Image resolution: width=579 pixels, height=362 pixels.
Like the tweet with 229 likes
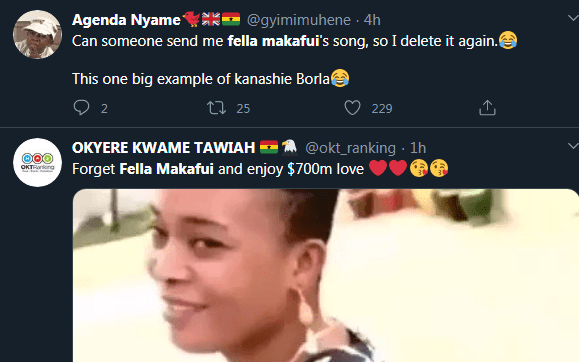click(352, 108)
